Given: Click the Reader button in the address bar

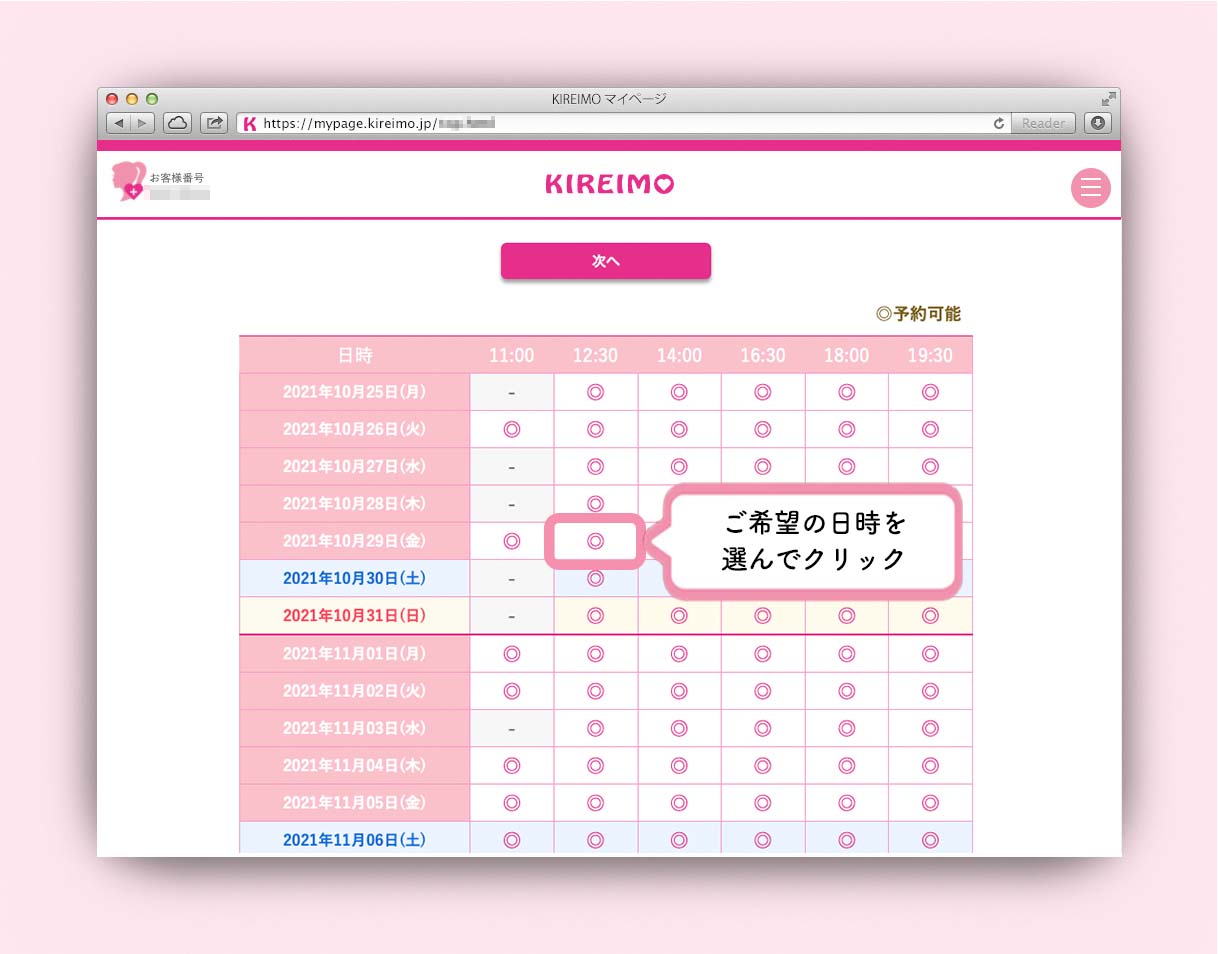Looking at the screenshot, I should (x=1043, y=124).
